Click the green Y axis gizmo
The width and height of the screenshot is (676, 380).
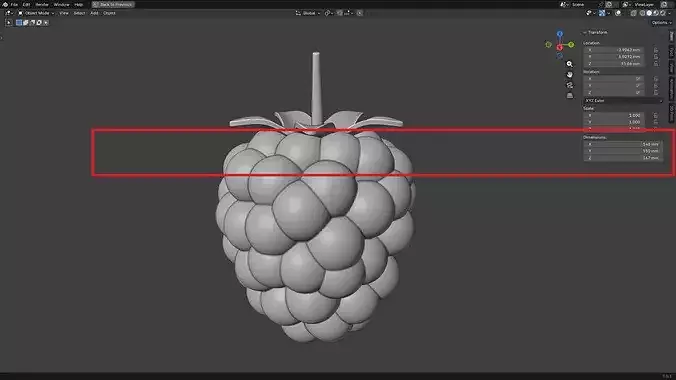571,44
